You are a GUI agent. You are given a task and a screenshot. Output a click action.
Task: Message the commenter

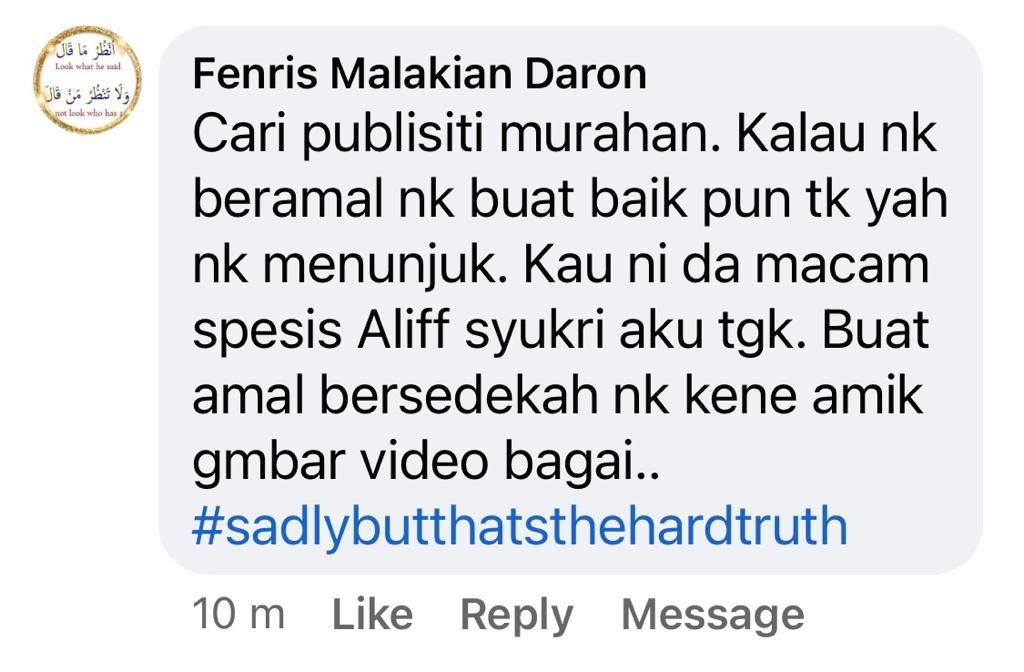(712, 616)
